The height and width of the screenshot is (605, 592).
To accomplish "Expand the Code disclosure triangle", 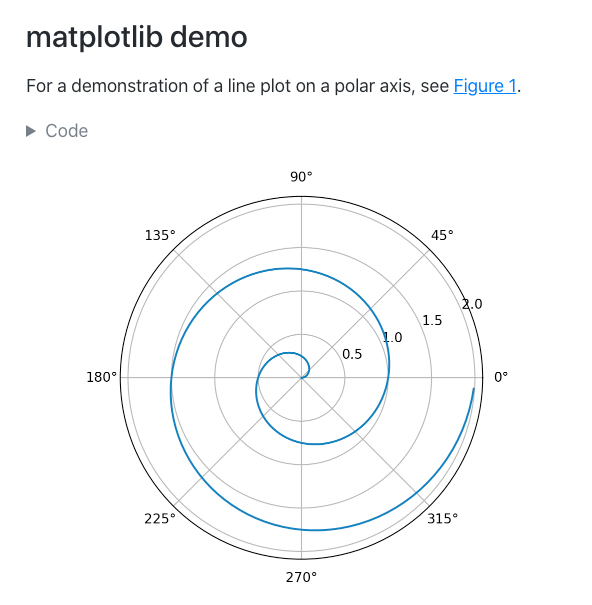I will click(31, 131).
